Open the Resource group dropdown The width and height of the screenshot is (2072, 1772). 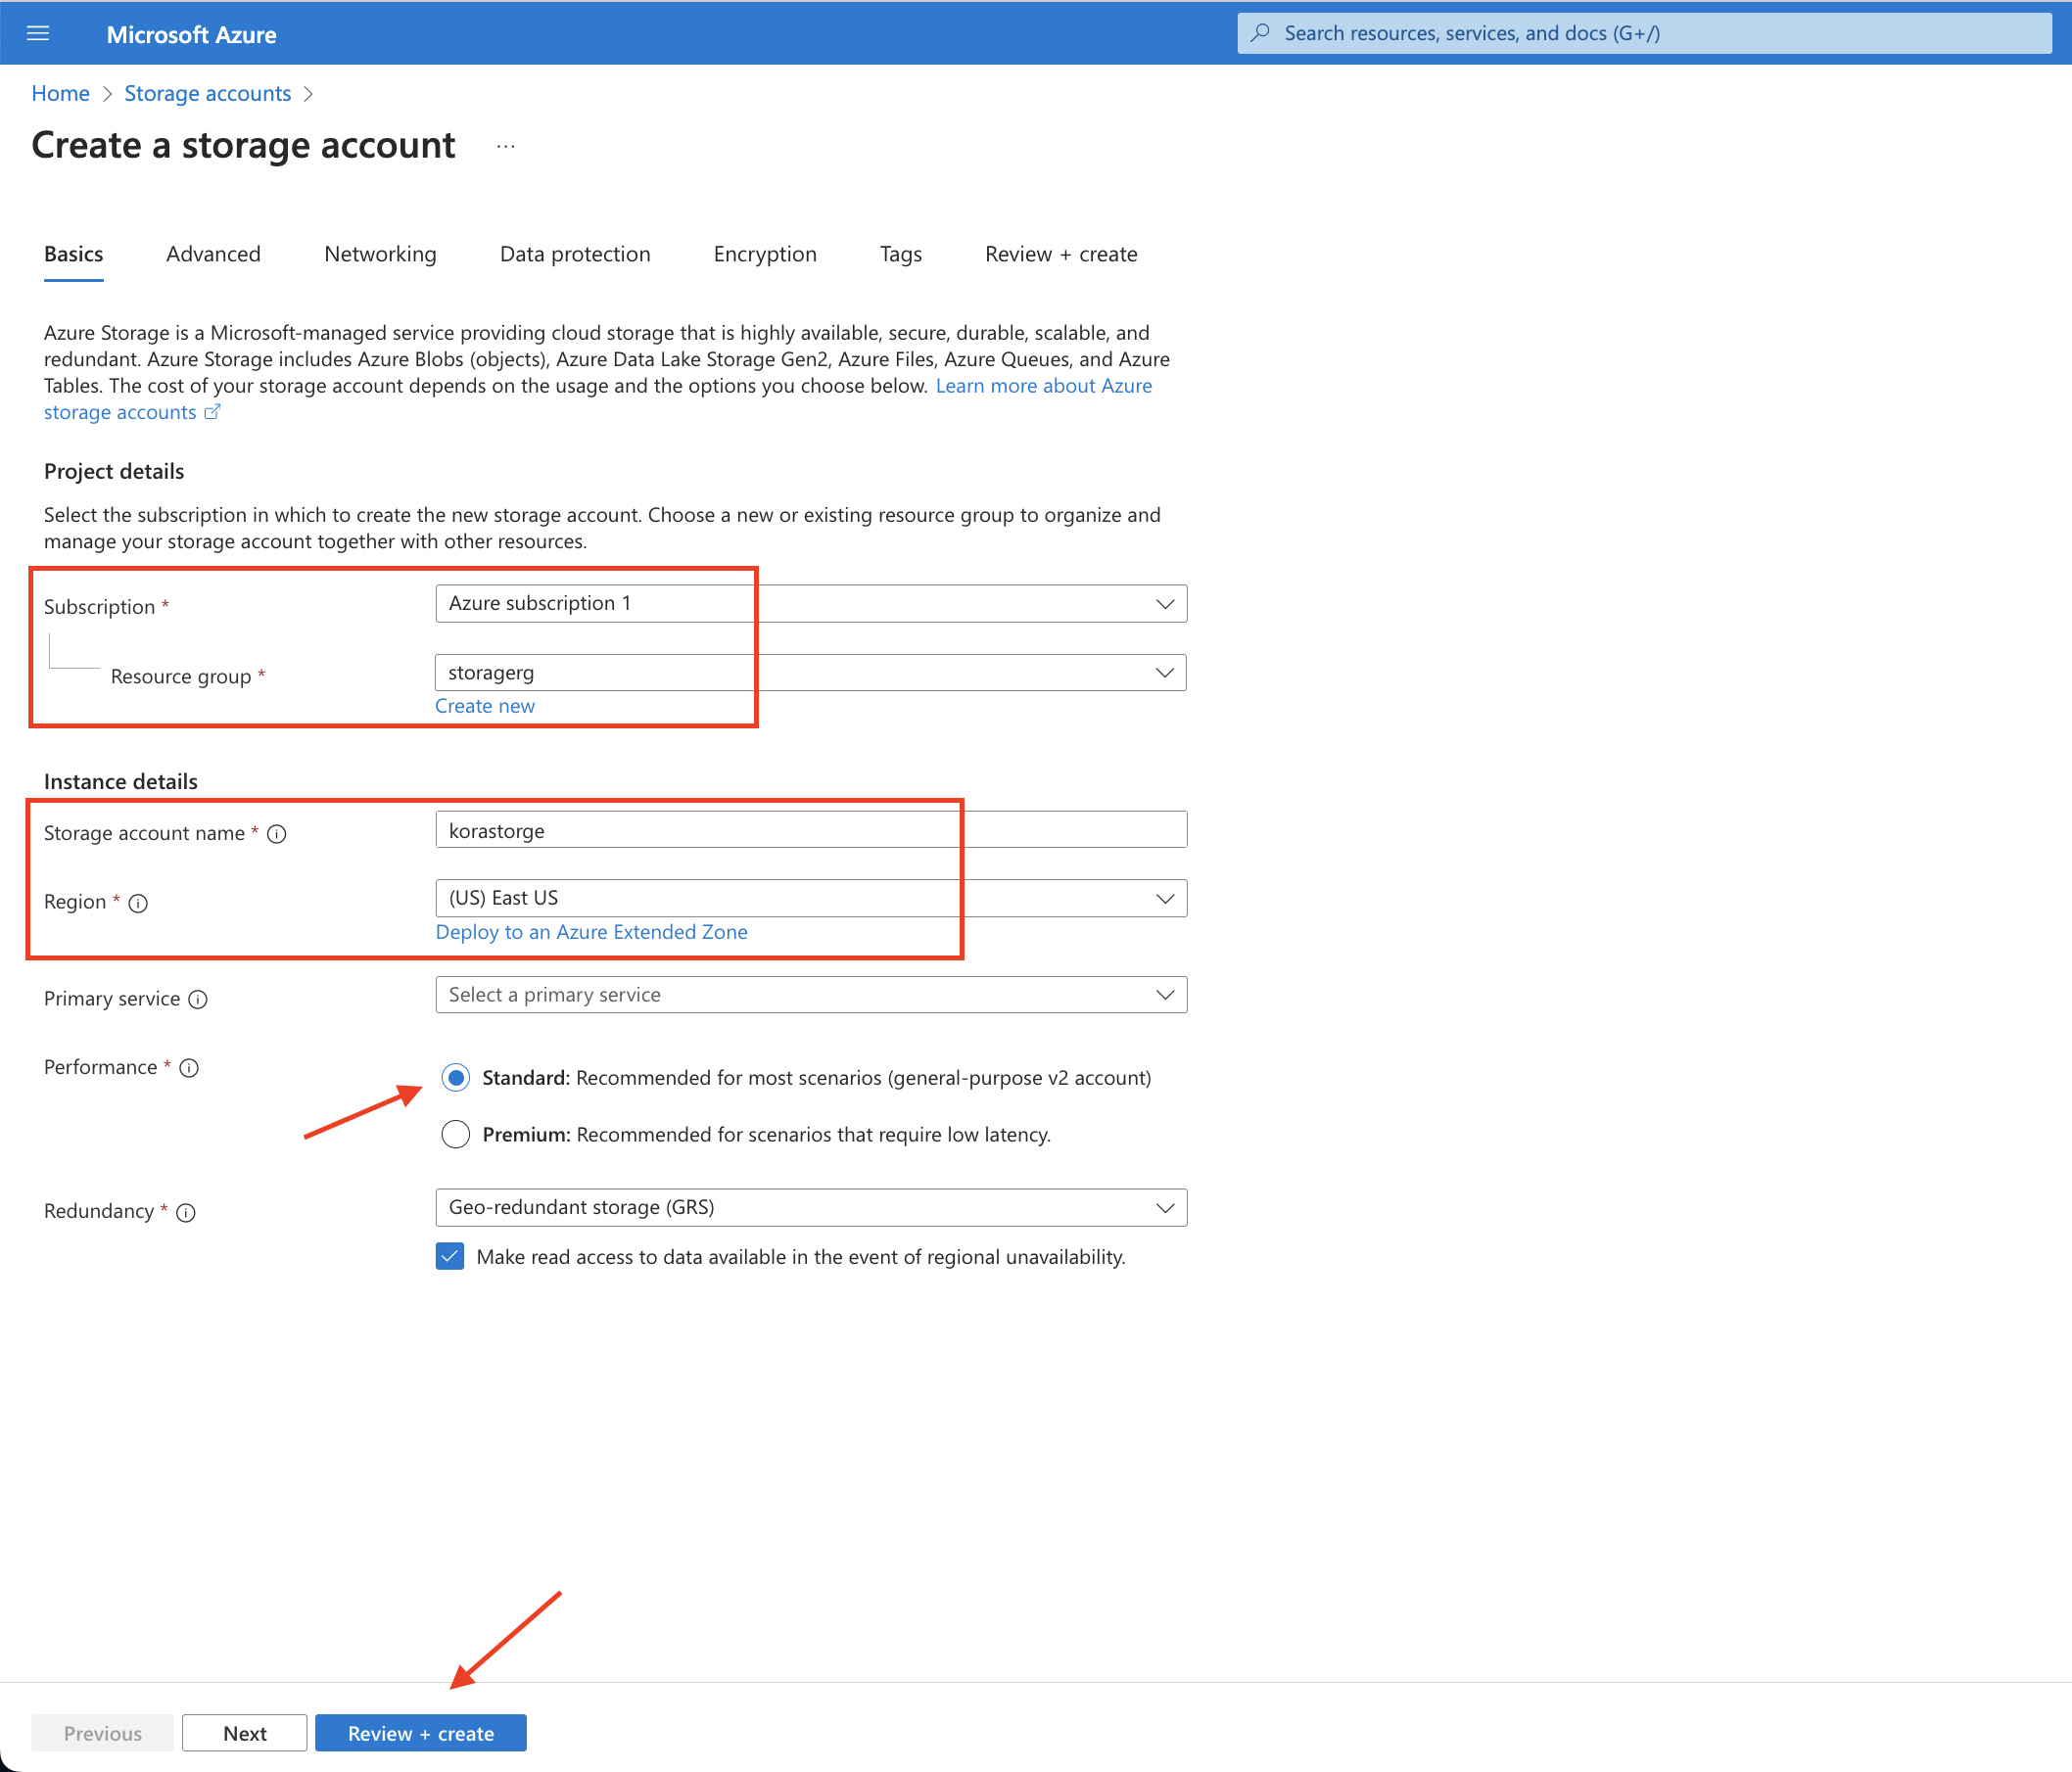(811, 673)
